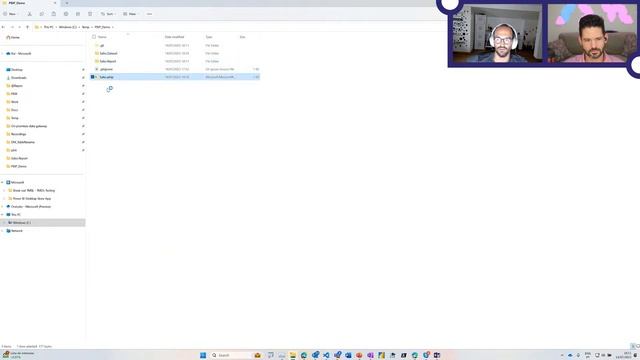
Task: Click PBIP_Demo in the address breadcrumb
Action: pos(102,27)
